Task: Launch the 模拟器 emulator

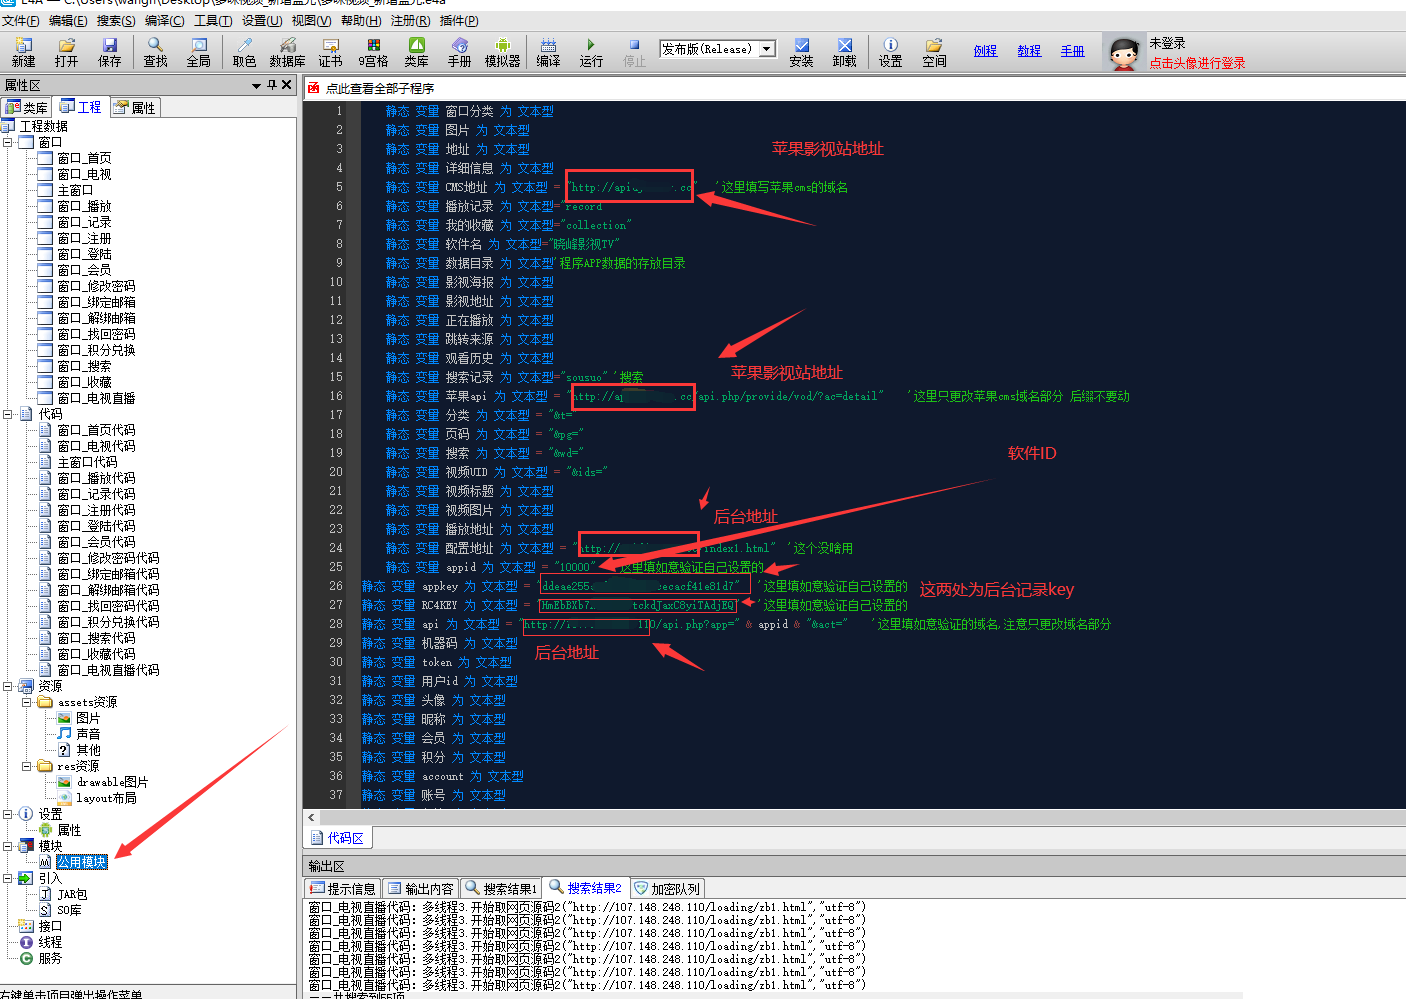Action: point(503,52)
